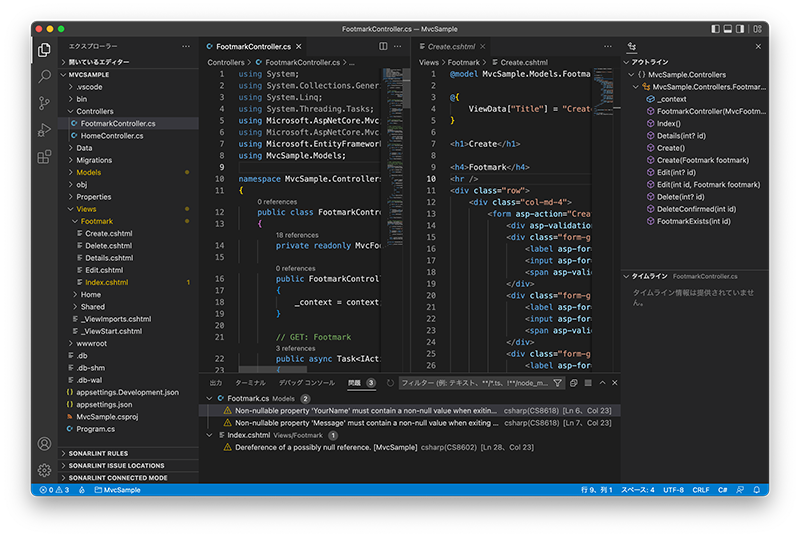Open HomeController.cs from the explorer

(x=112, y=136)
